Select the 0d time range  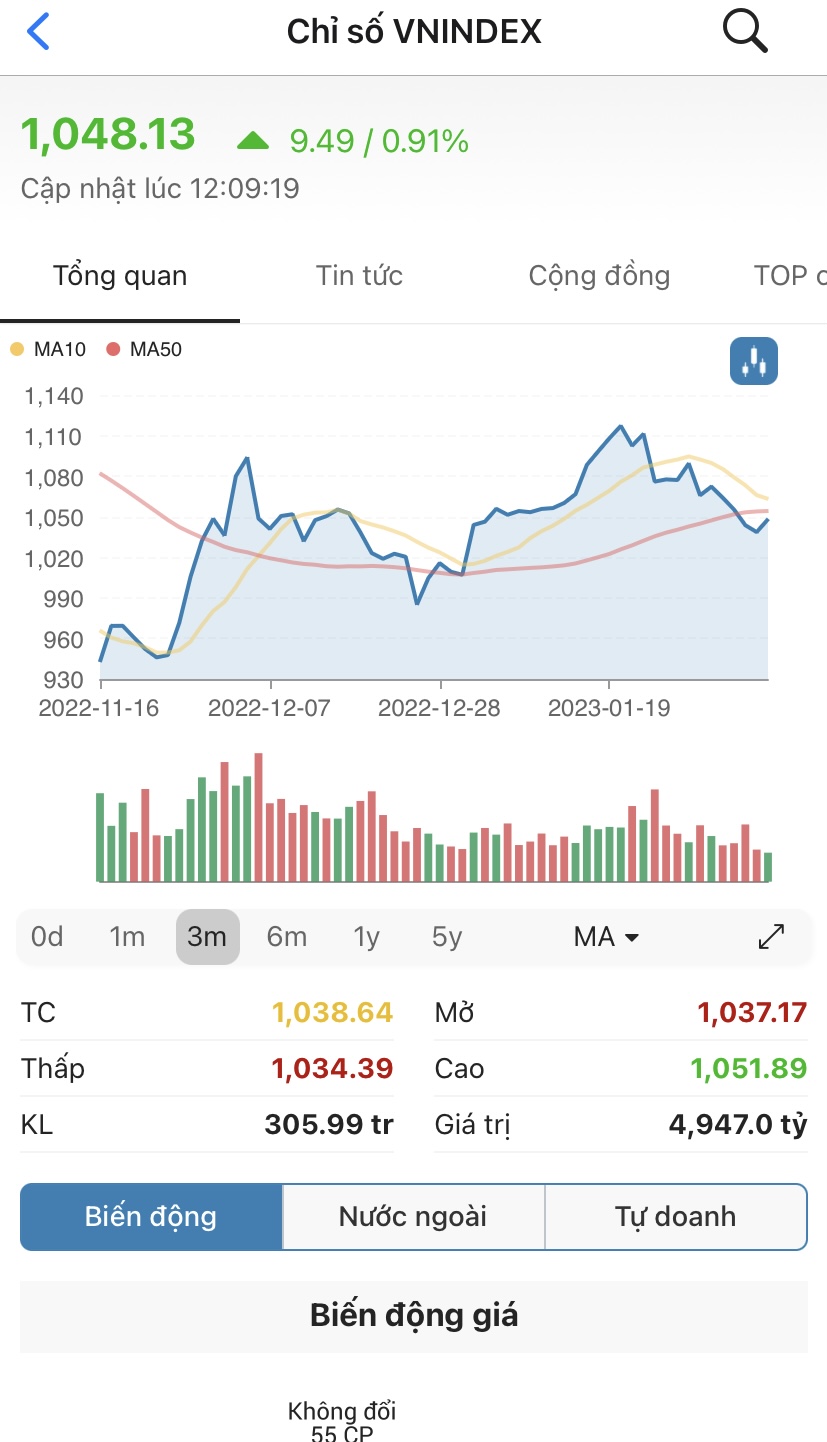(47, 937)
